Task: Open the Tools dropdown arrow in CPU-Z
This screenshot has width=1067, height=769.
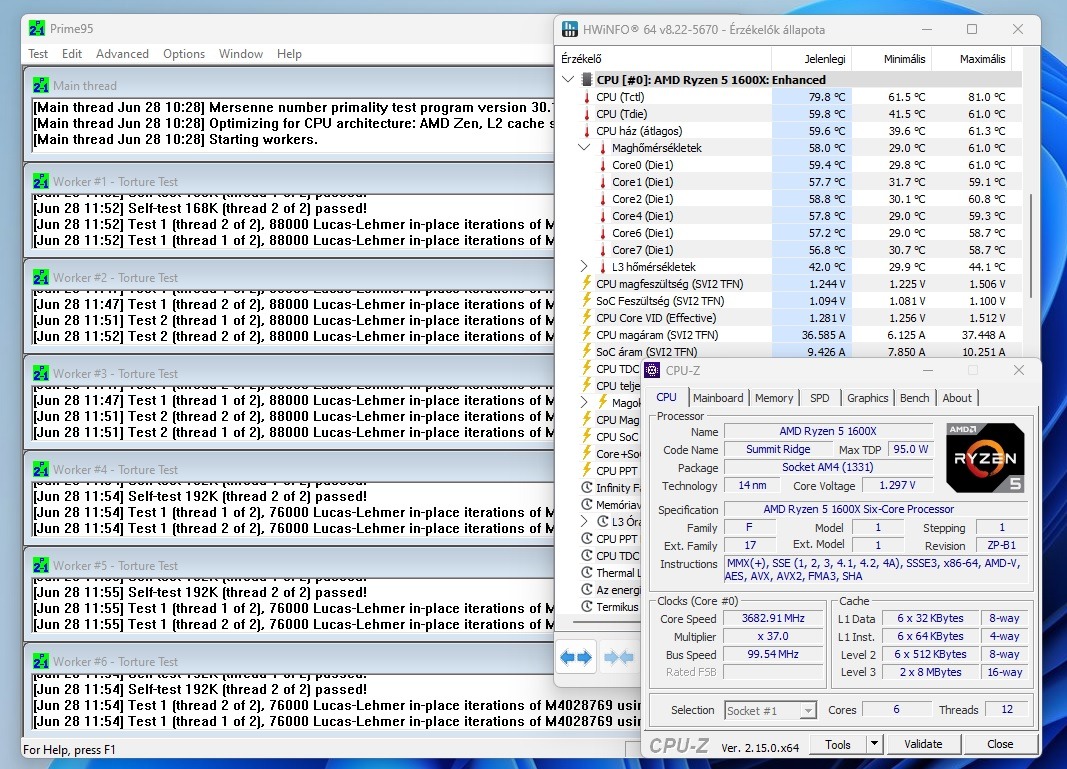Action: 874,744
